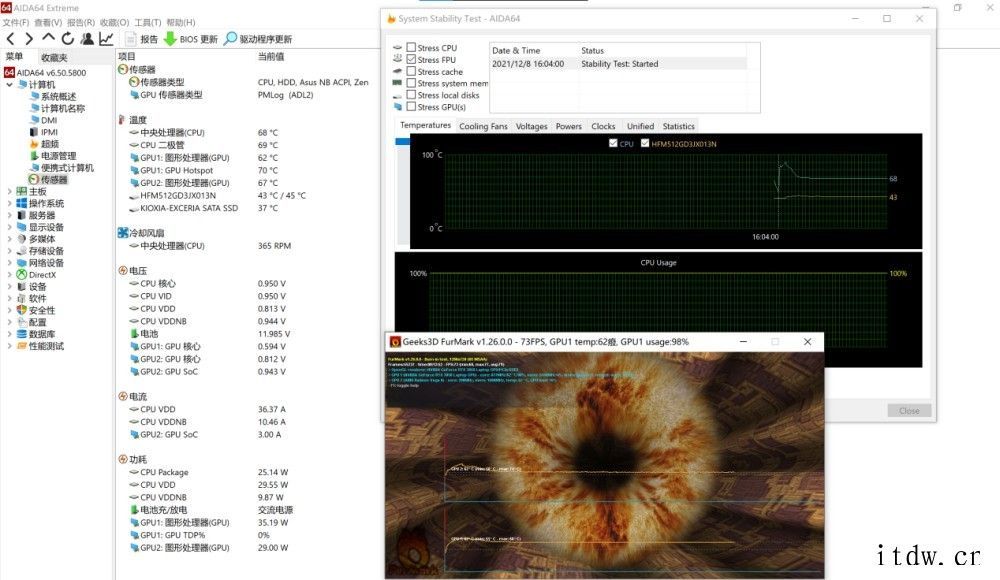The height and width of the screenshot is (580, 1000).
Task: Click the 网络设备 network icon in the tree
Action: click(x=22, y=263)
